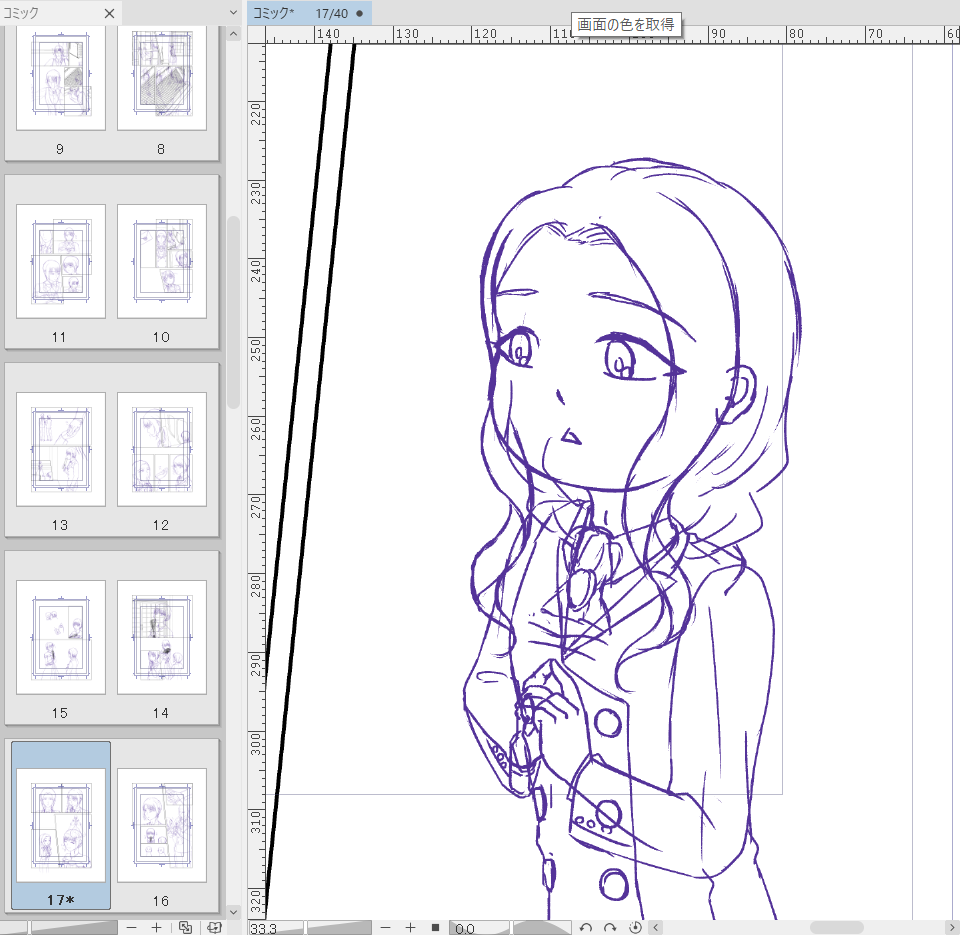
Task: Rotate canvas left using the rotate icon
Action: click(586, 927)
